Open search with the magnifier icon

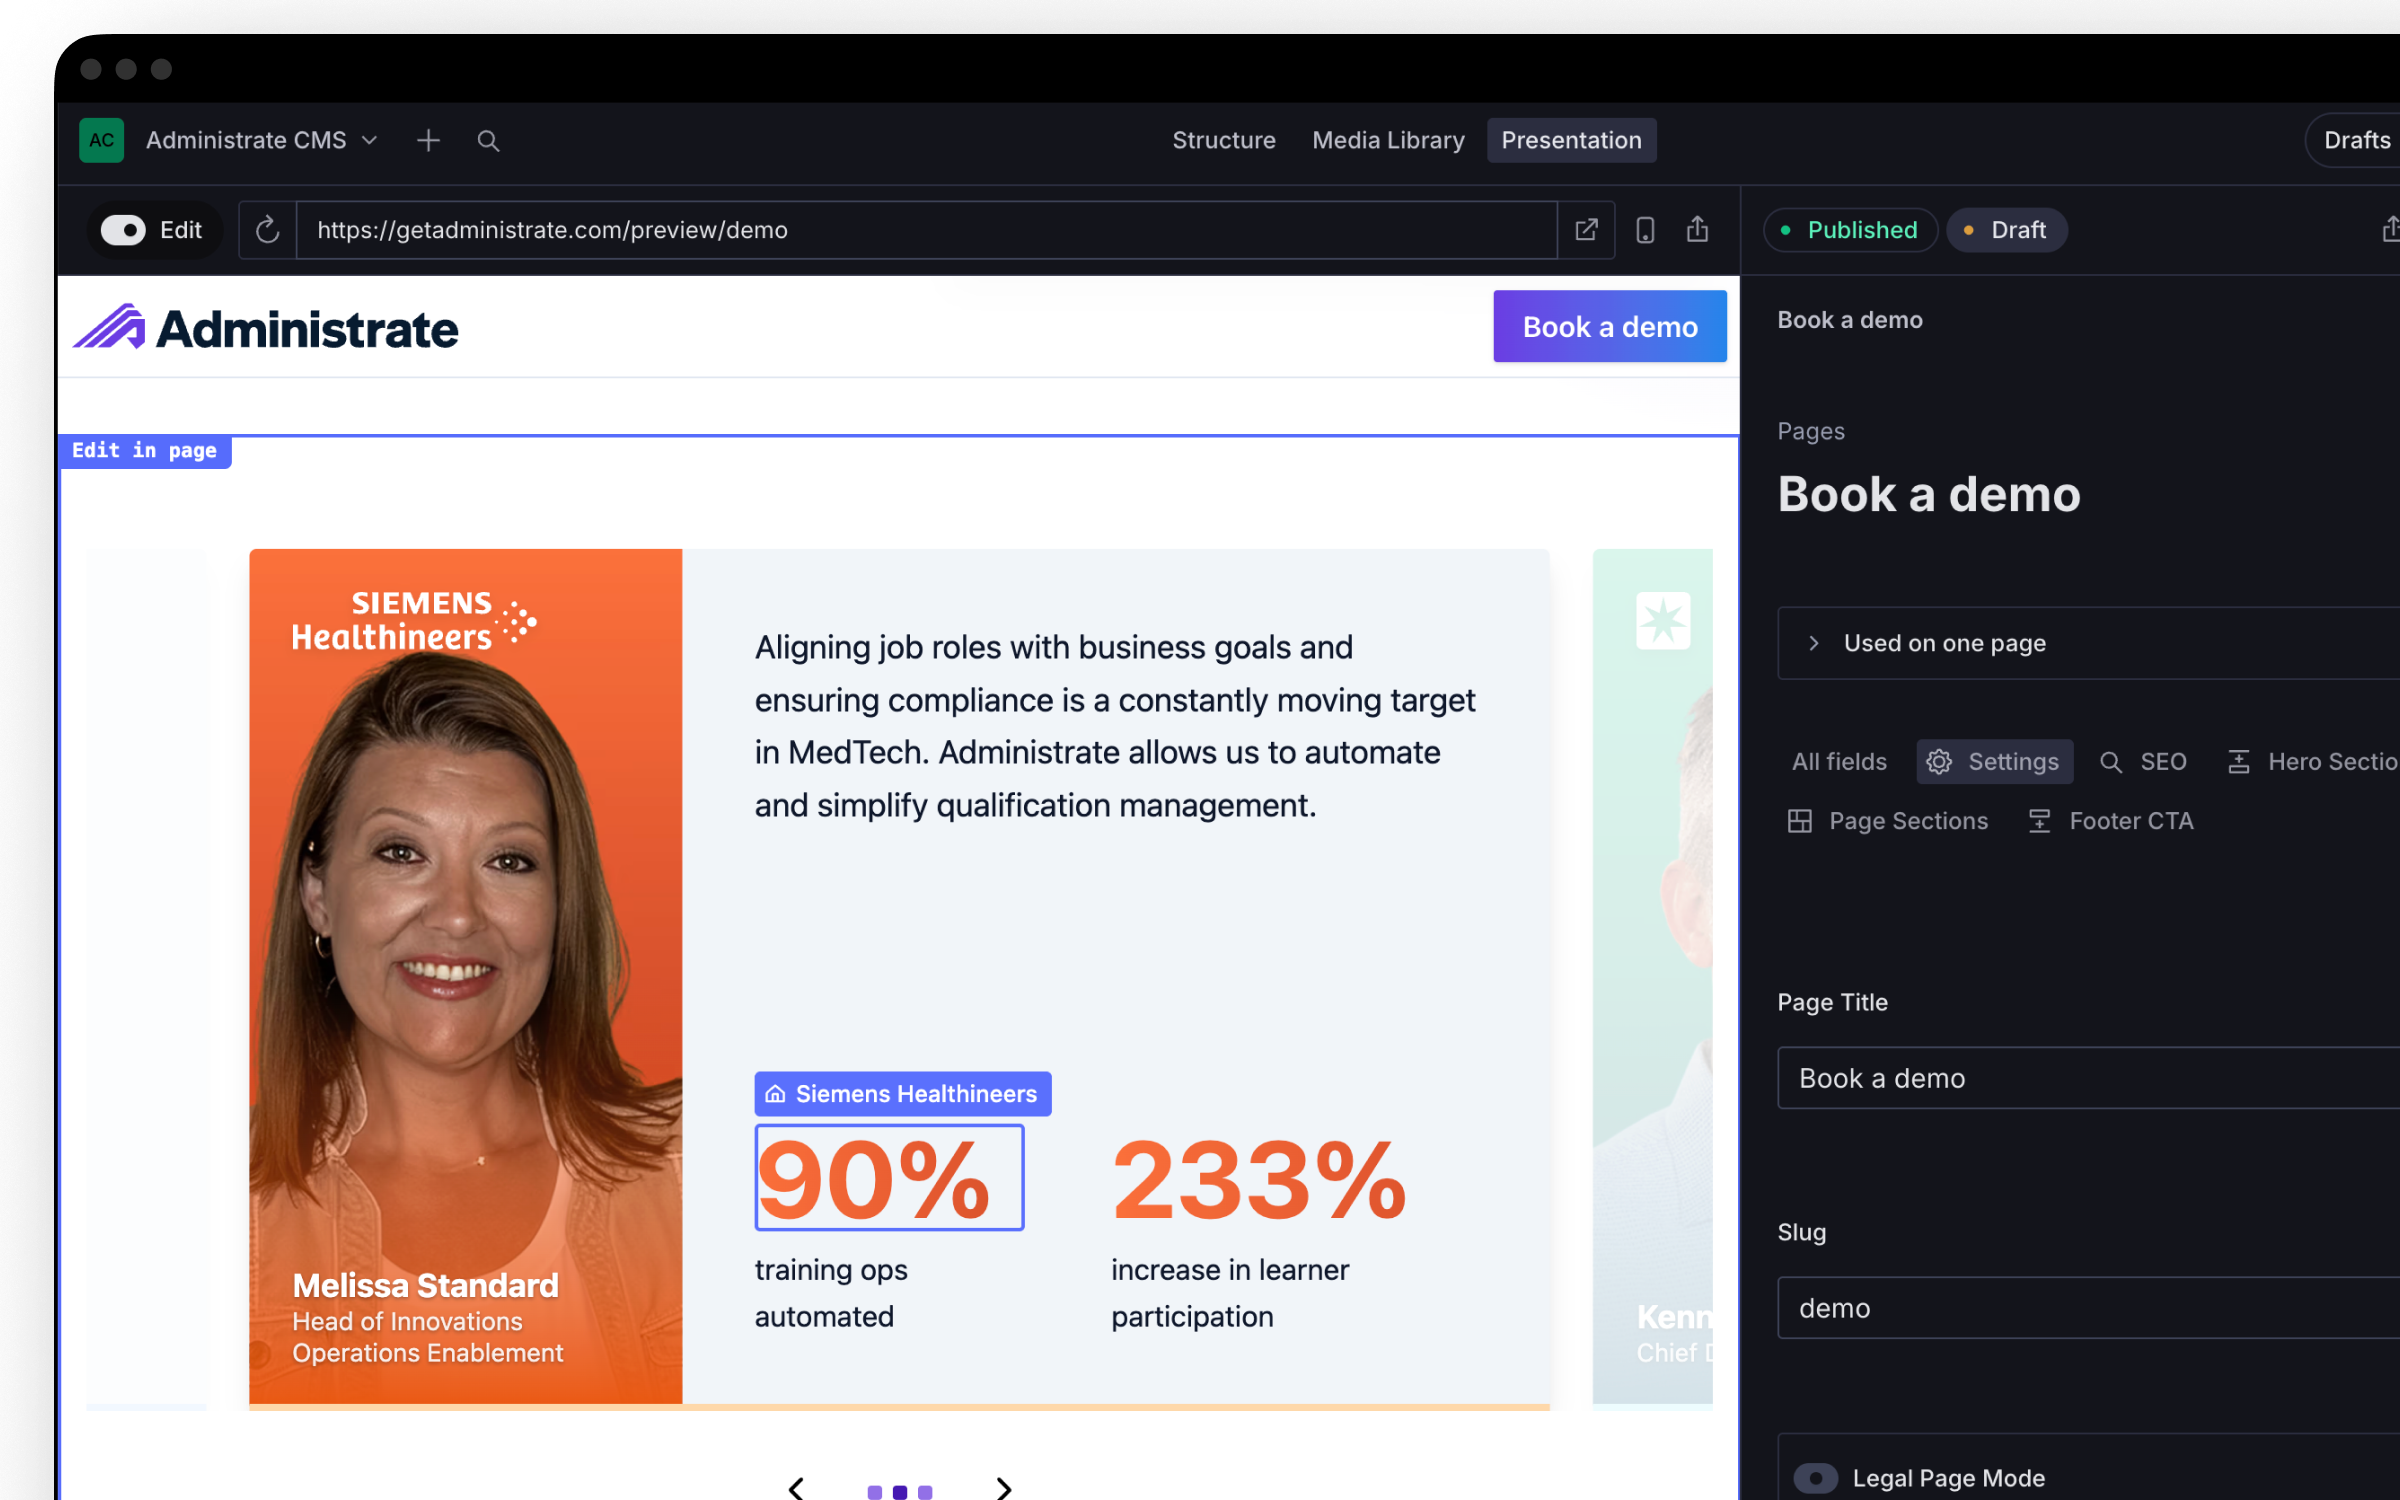(x=488, y=141)
